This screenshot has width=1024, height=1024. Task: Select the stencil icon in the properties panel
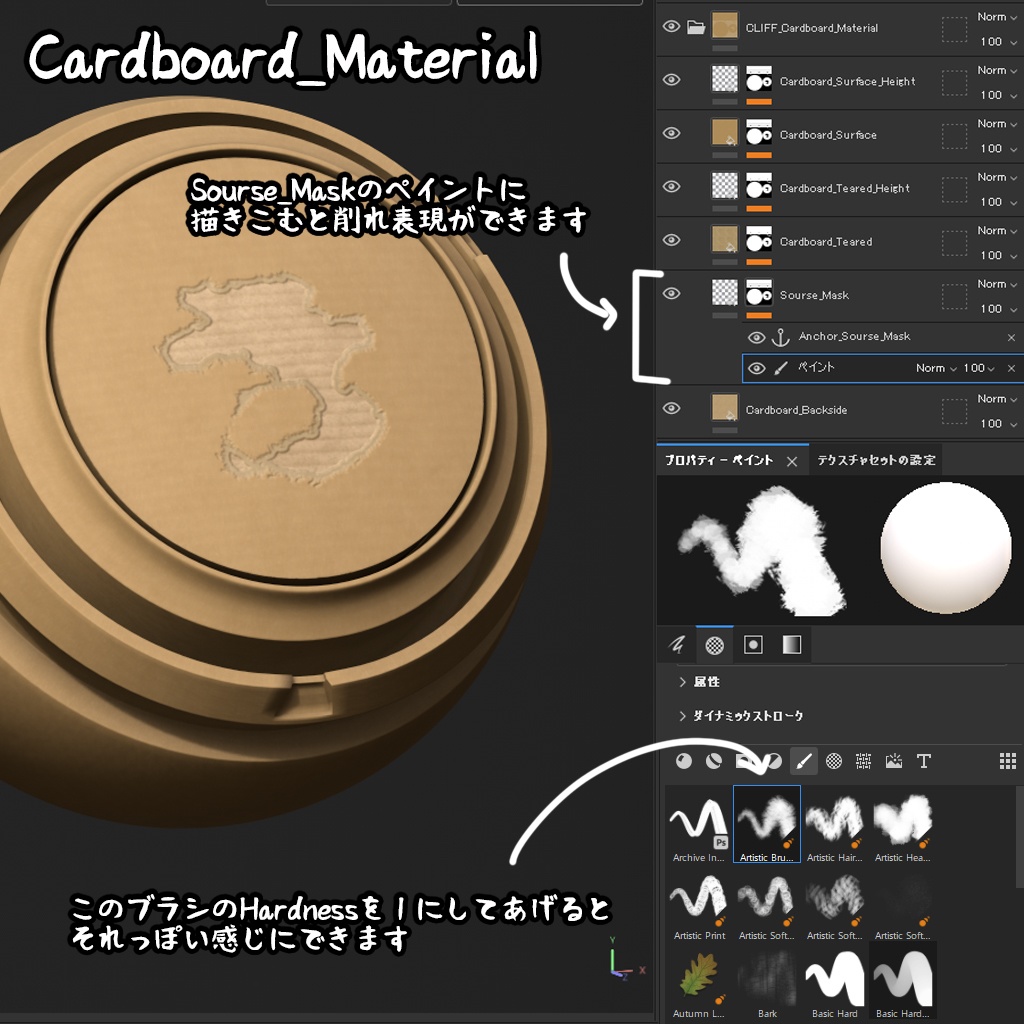pyautogui.click(x=753, y=645)
